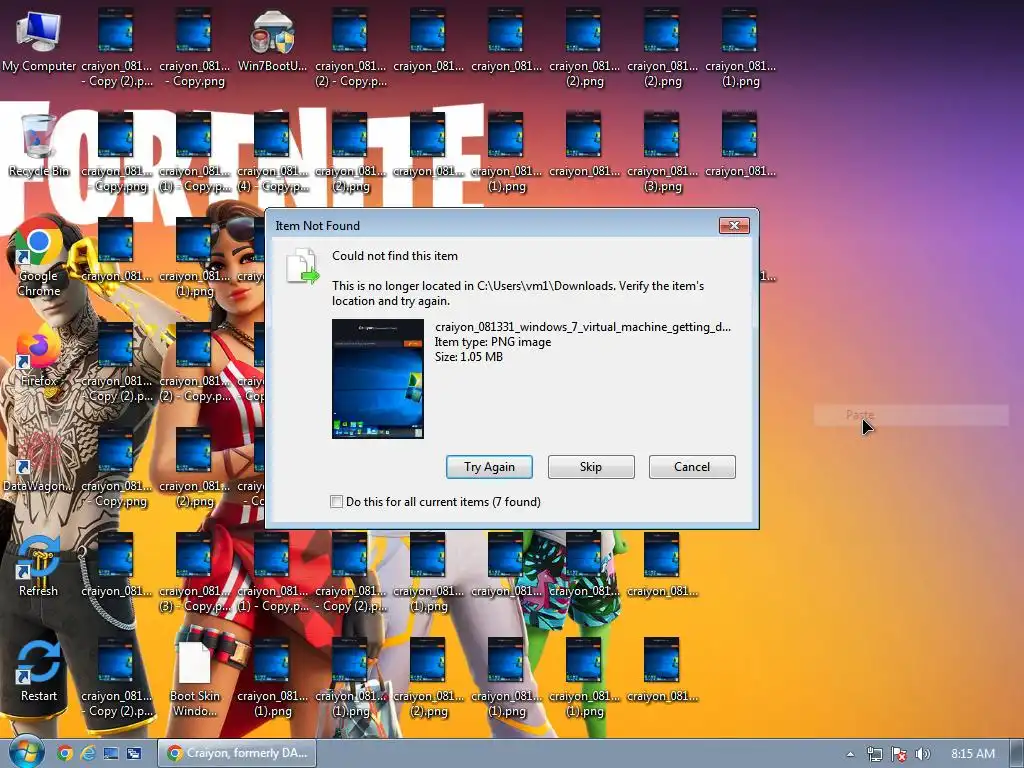This screenshot has width=1024, height=768.
Task: Show hidden system tray icons arrow
Action: (x=850, y=754)
